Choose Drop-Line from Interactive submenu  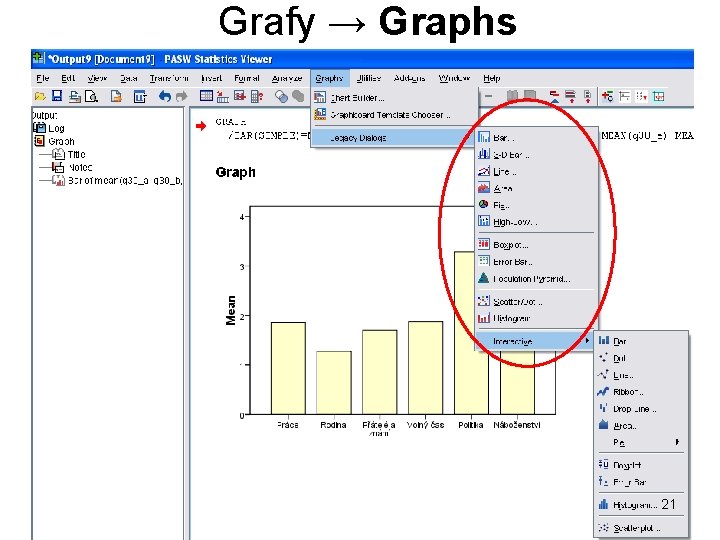tap(641, 409)
